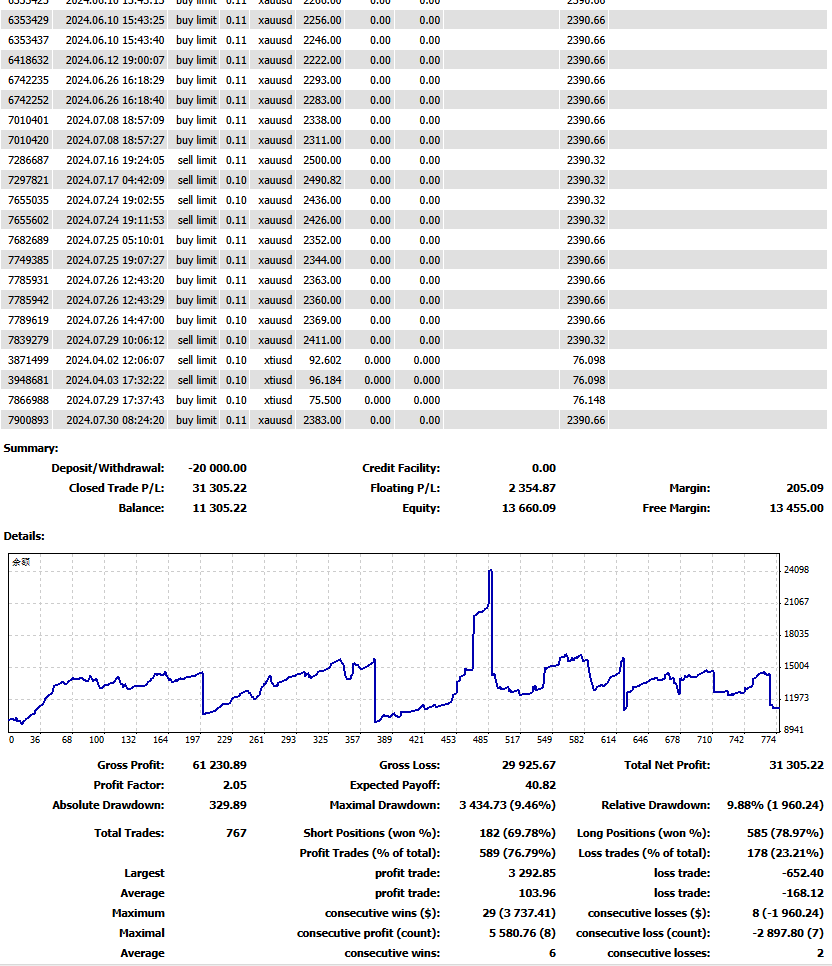This screenshot has width=832, height=966.
Task: Click timestamp 2024.07.26 14:47:00
Action: tap(115, 320)
